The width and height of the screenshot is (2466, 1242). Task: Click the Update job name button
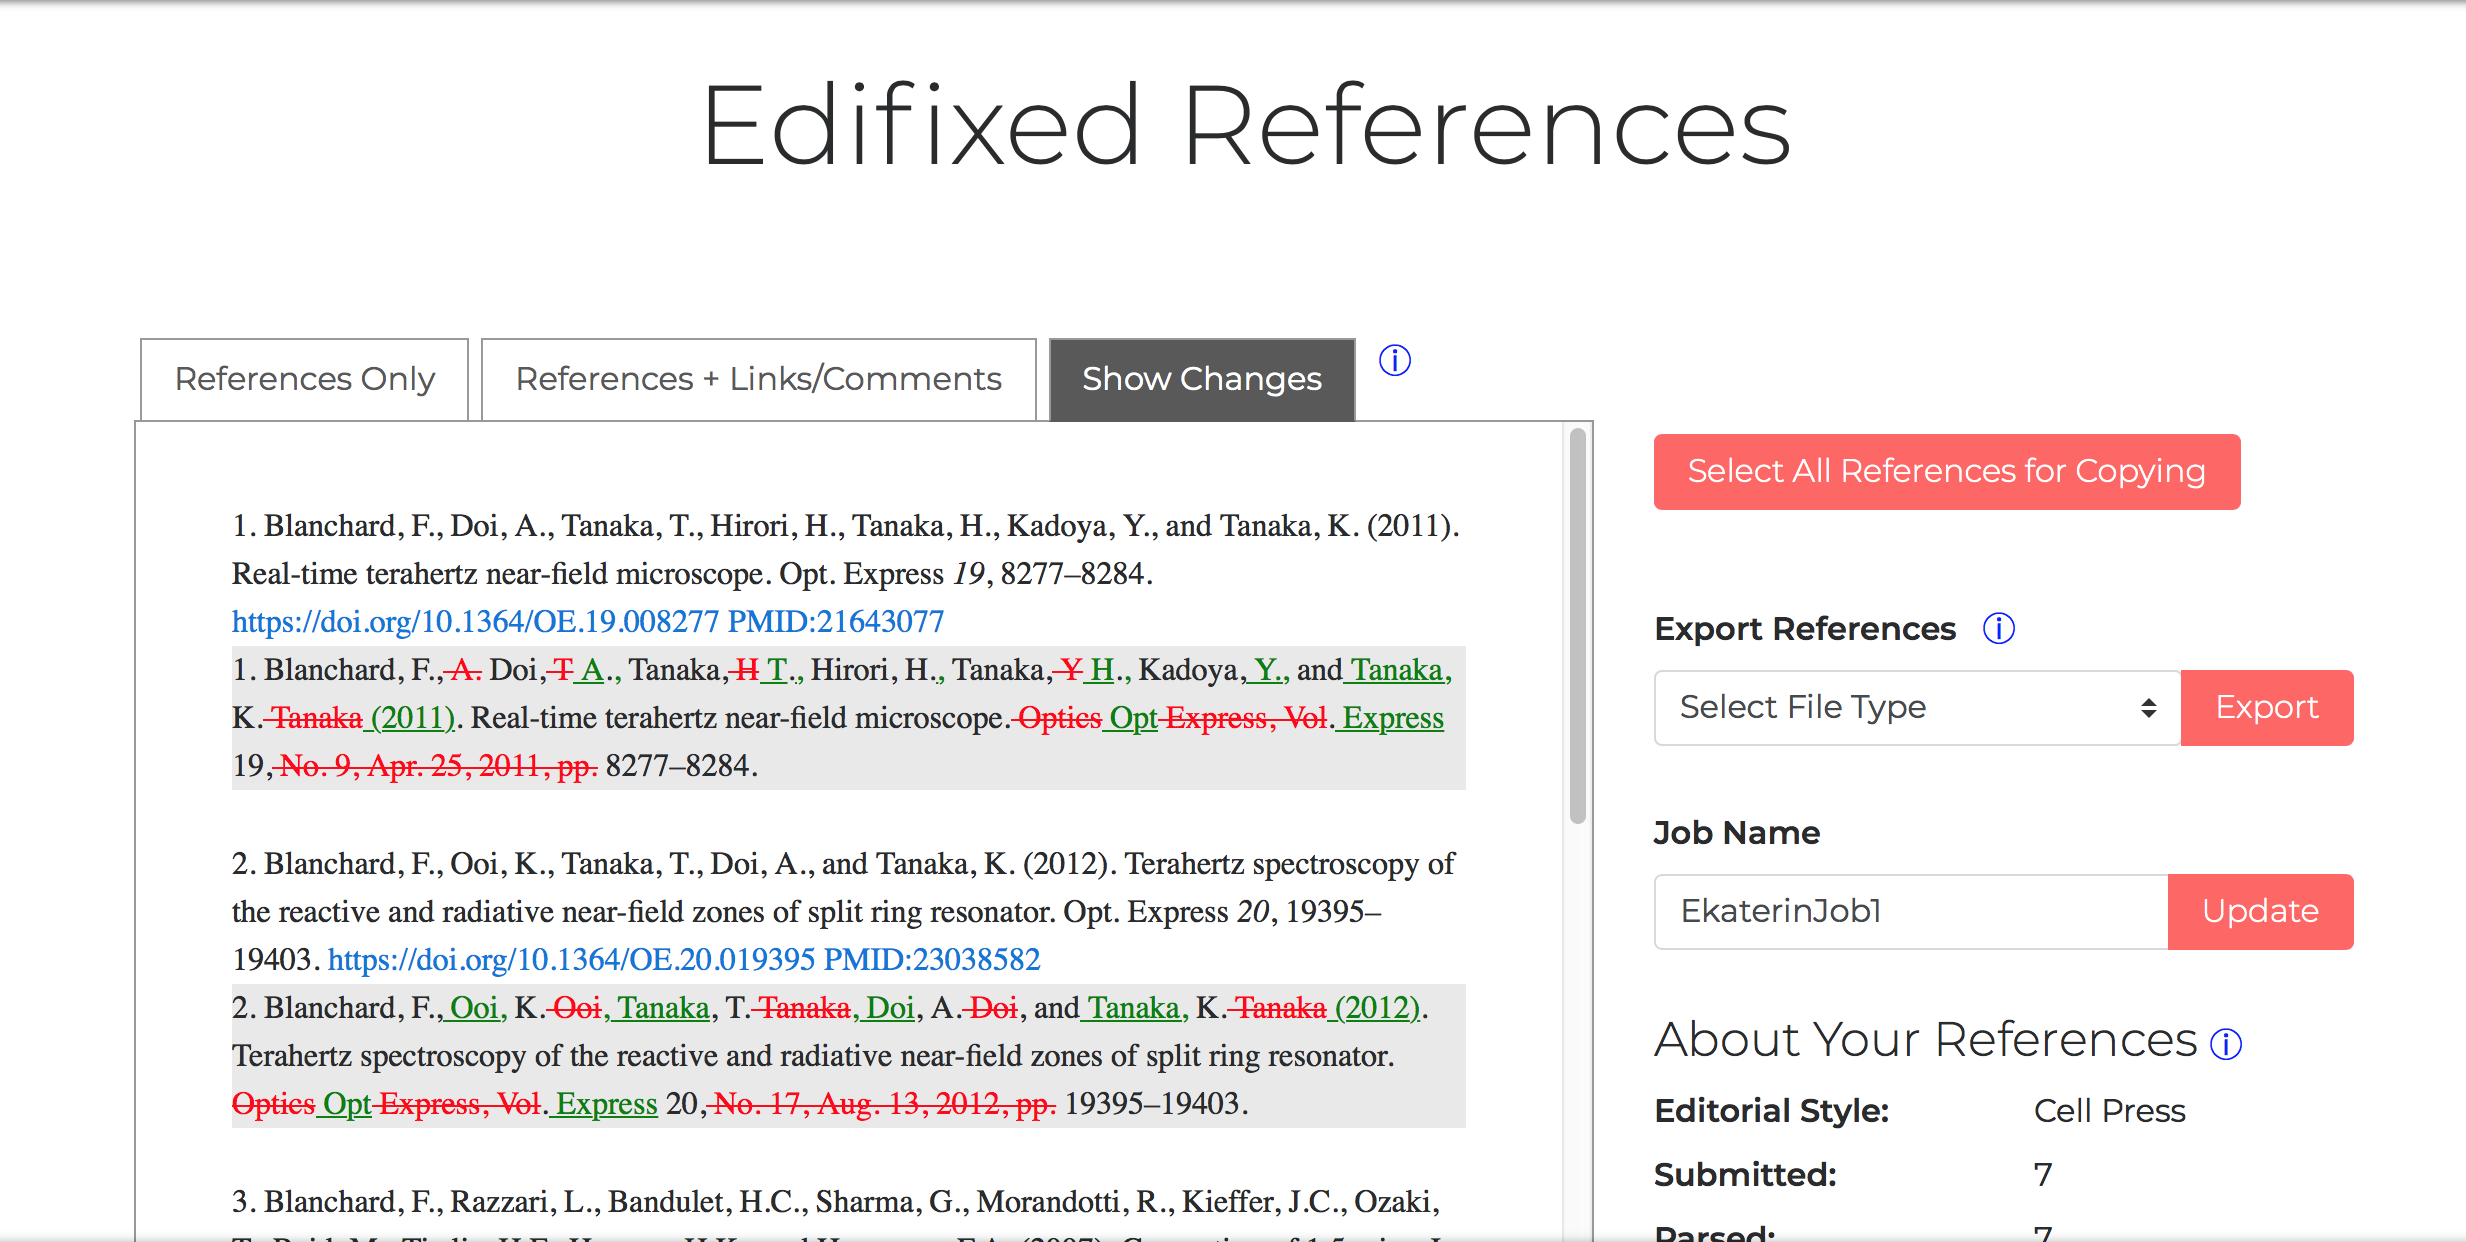tap(2260, 912)
